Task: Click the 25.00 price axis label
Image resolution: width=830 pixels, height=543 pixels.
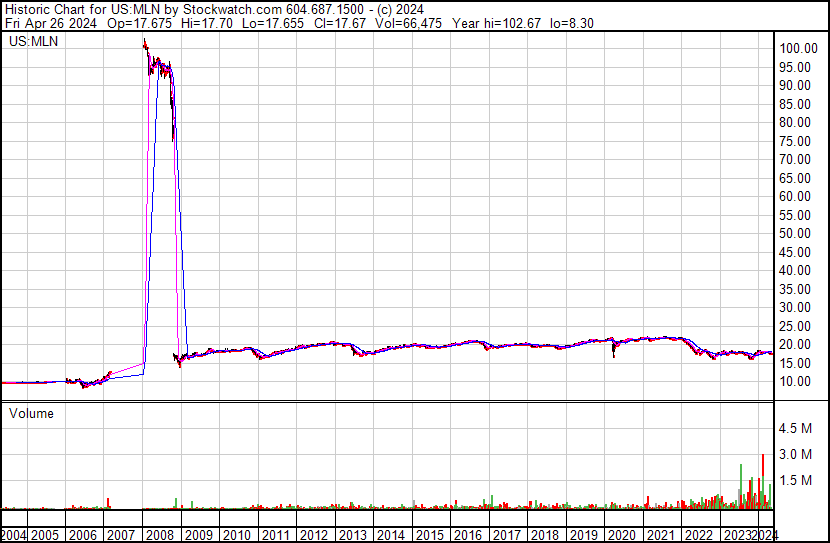Action: coord(795,327)
